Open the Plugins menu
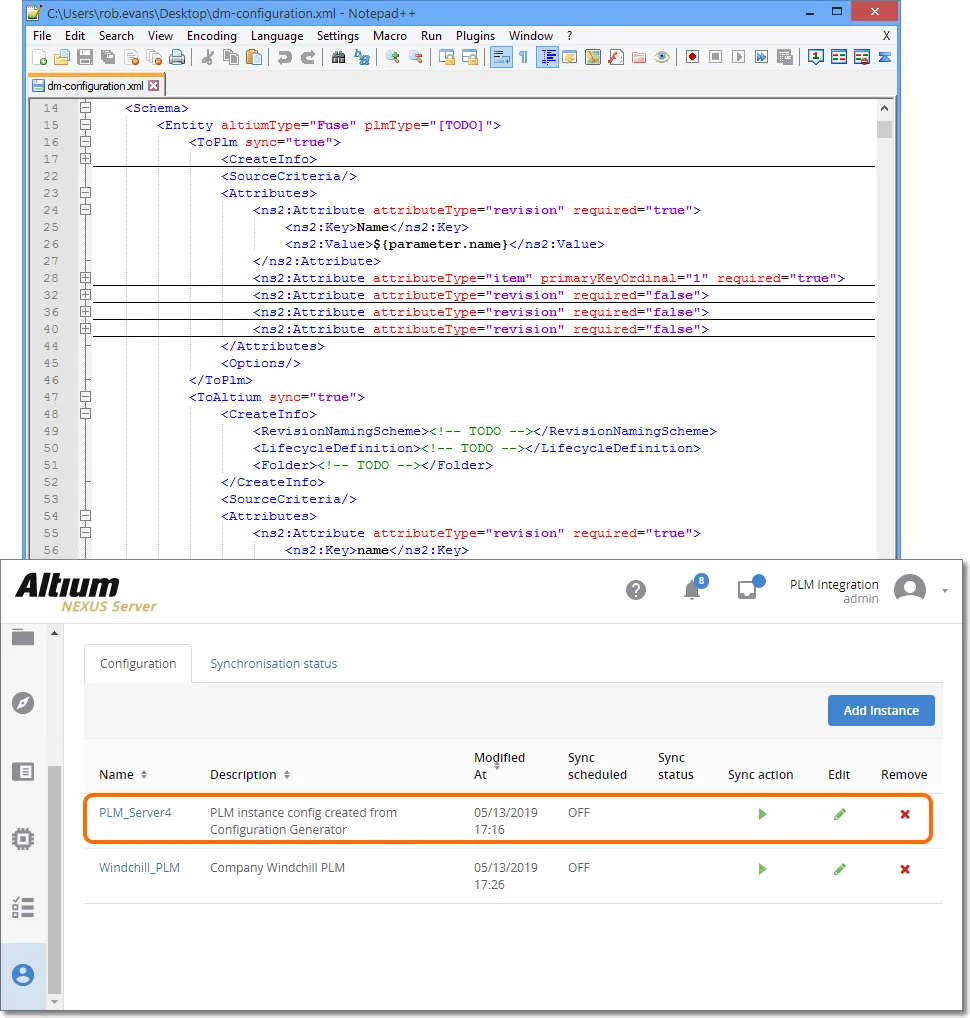 pyautogui.click(x=475, y=36)
